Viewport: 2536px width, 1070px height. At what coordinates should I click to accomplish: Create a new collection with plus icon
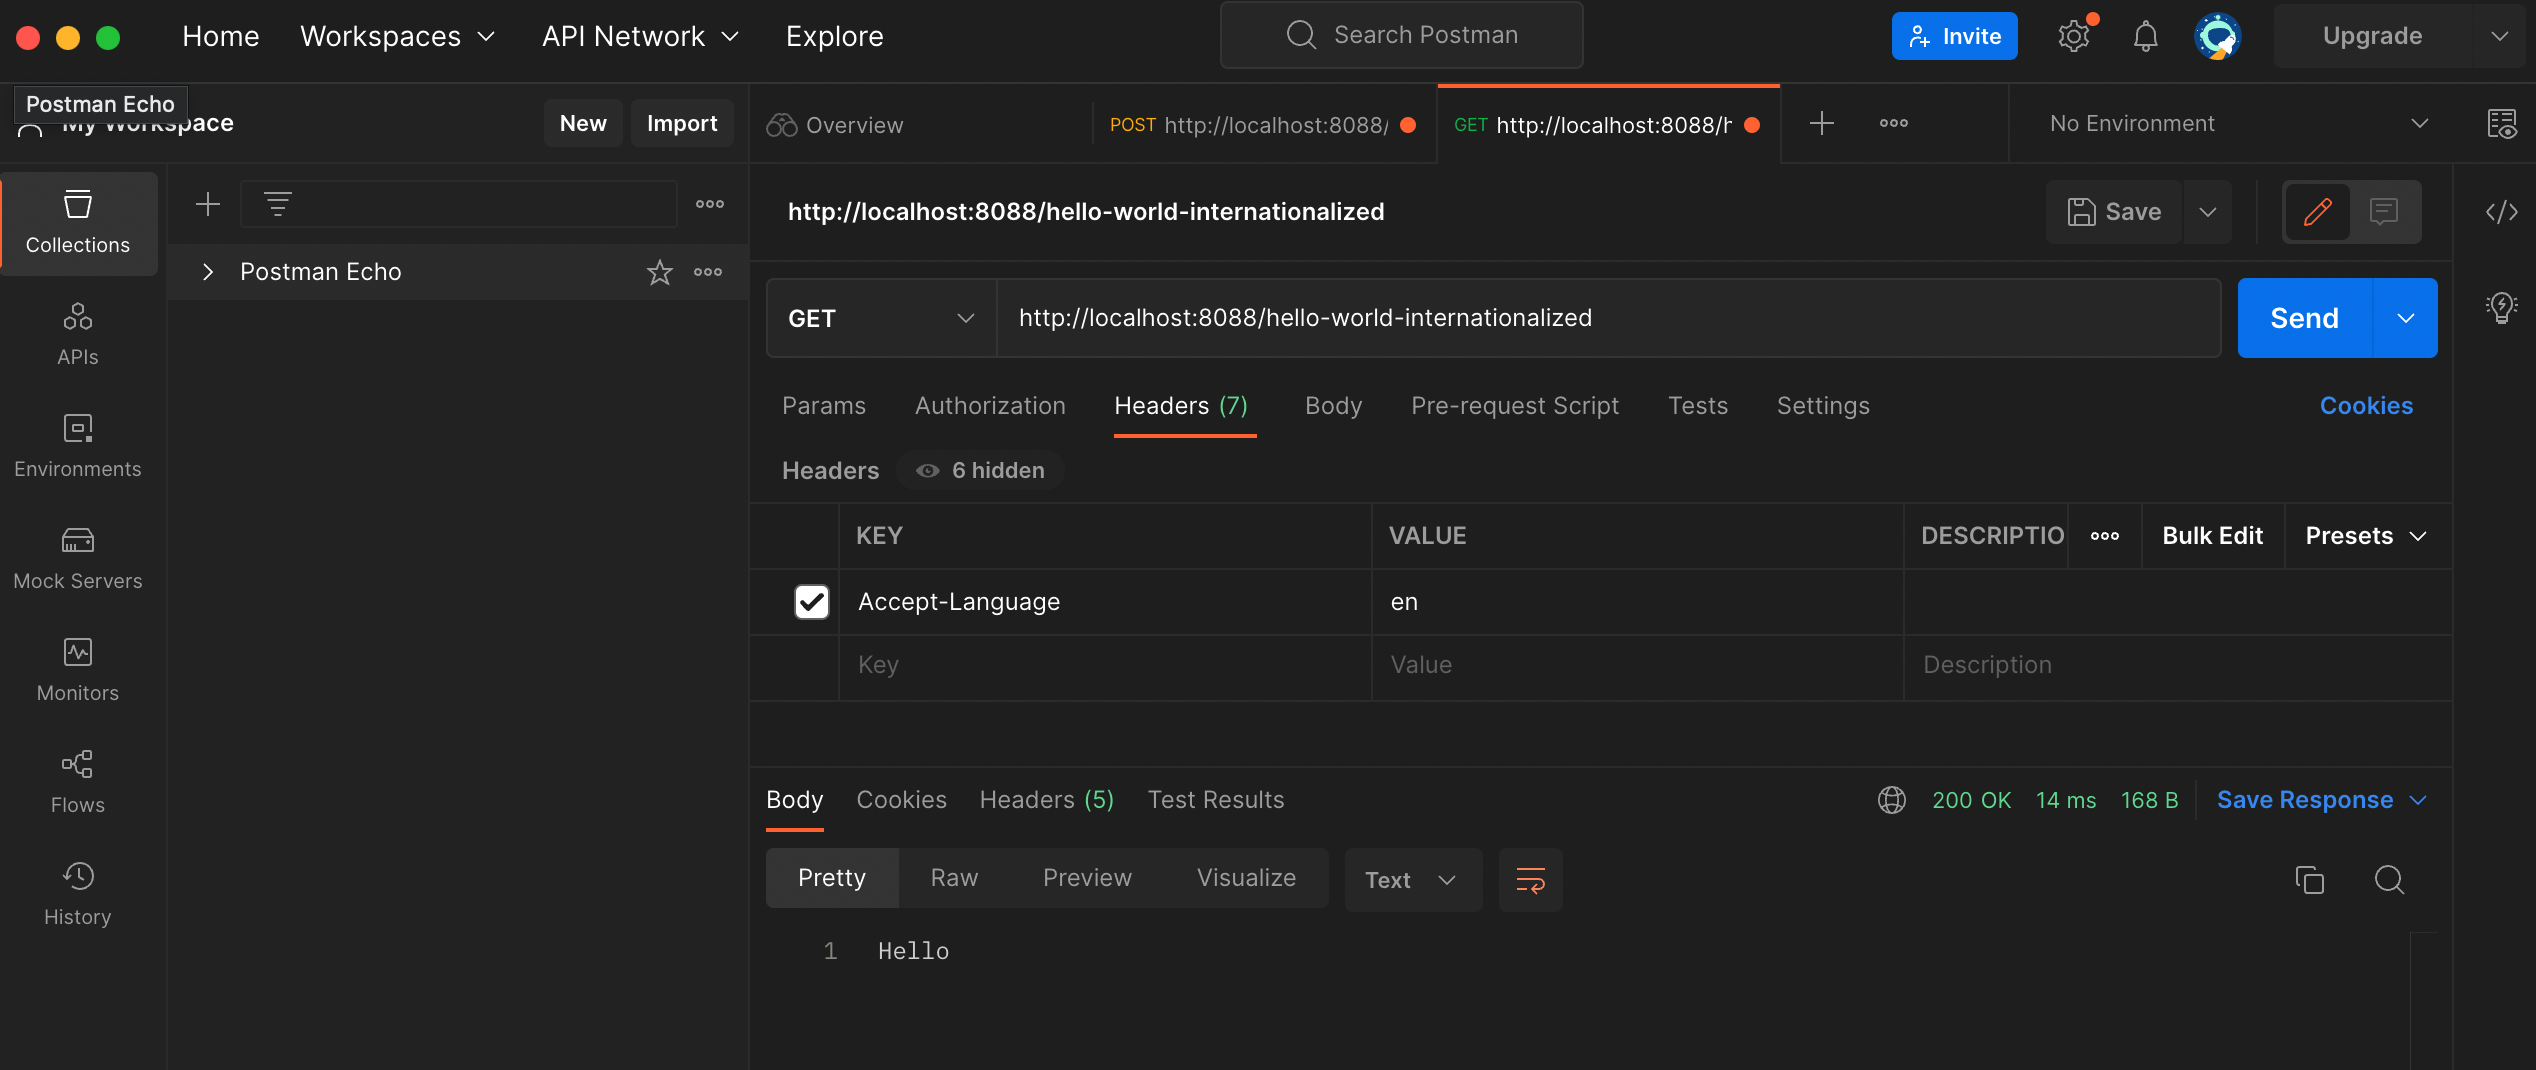(x=207, y=204)
